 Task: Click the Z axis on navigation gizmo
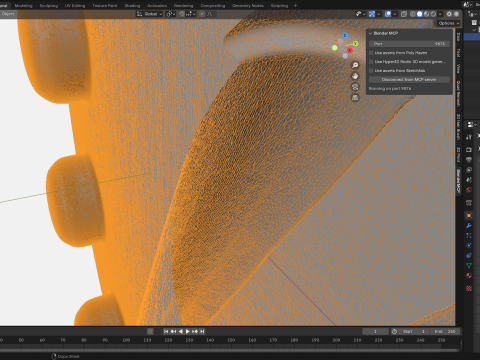click(345, 36)
